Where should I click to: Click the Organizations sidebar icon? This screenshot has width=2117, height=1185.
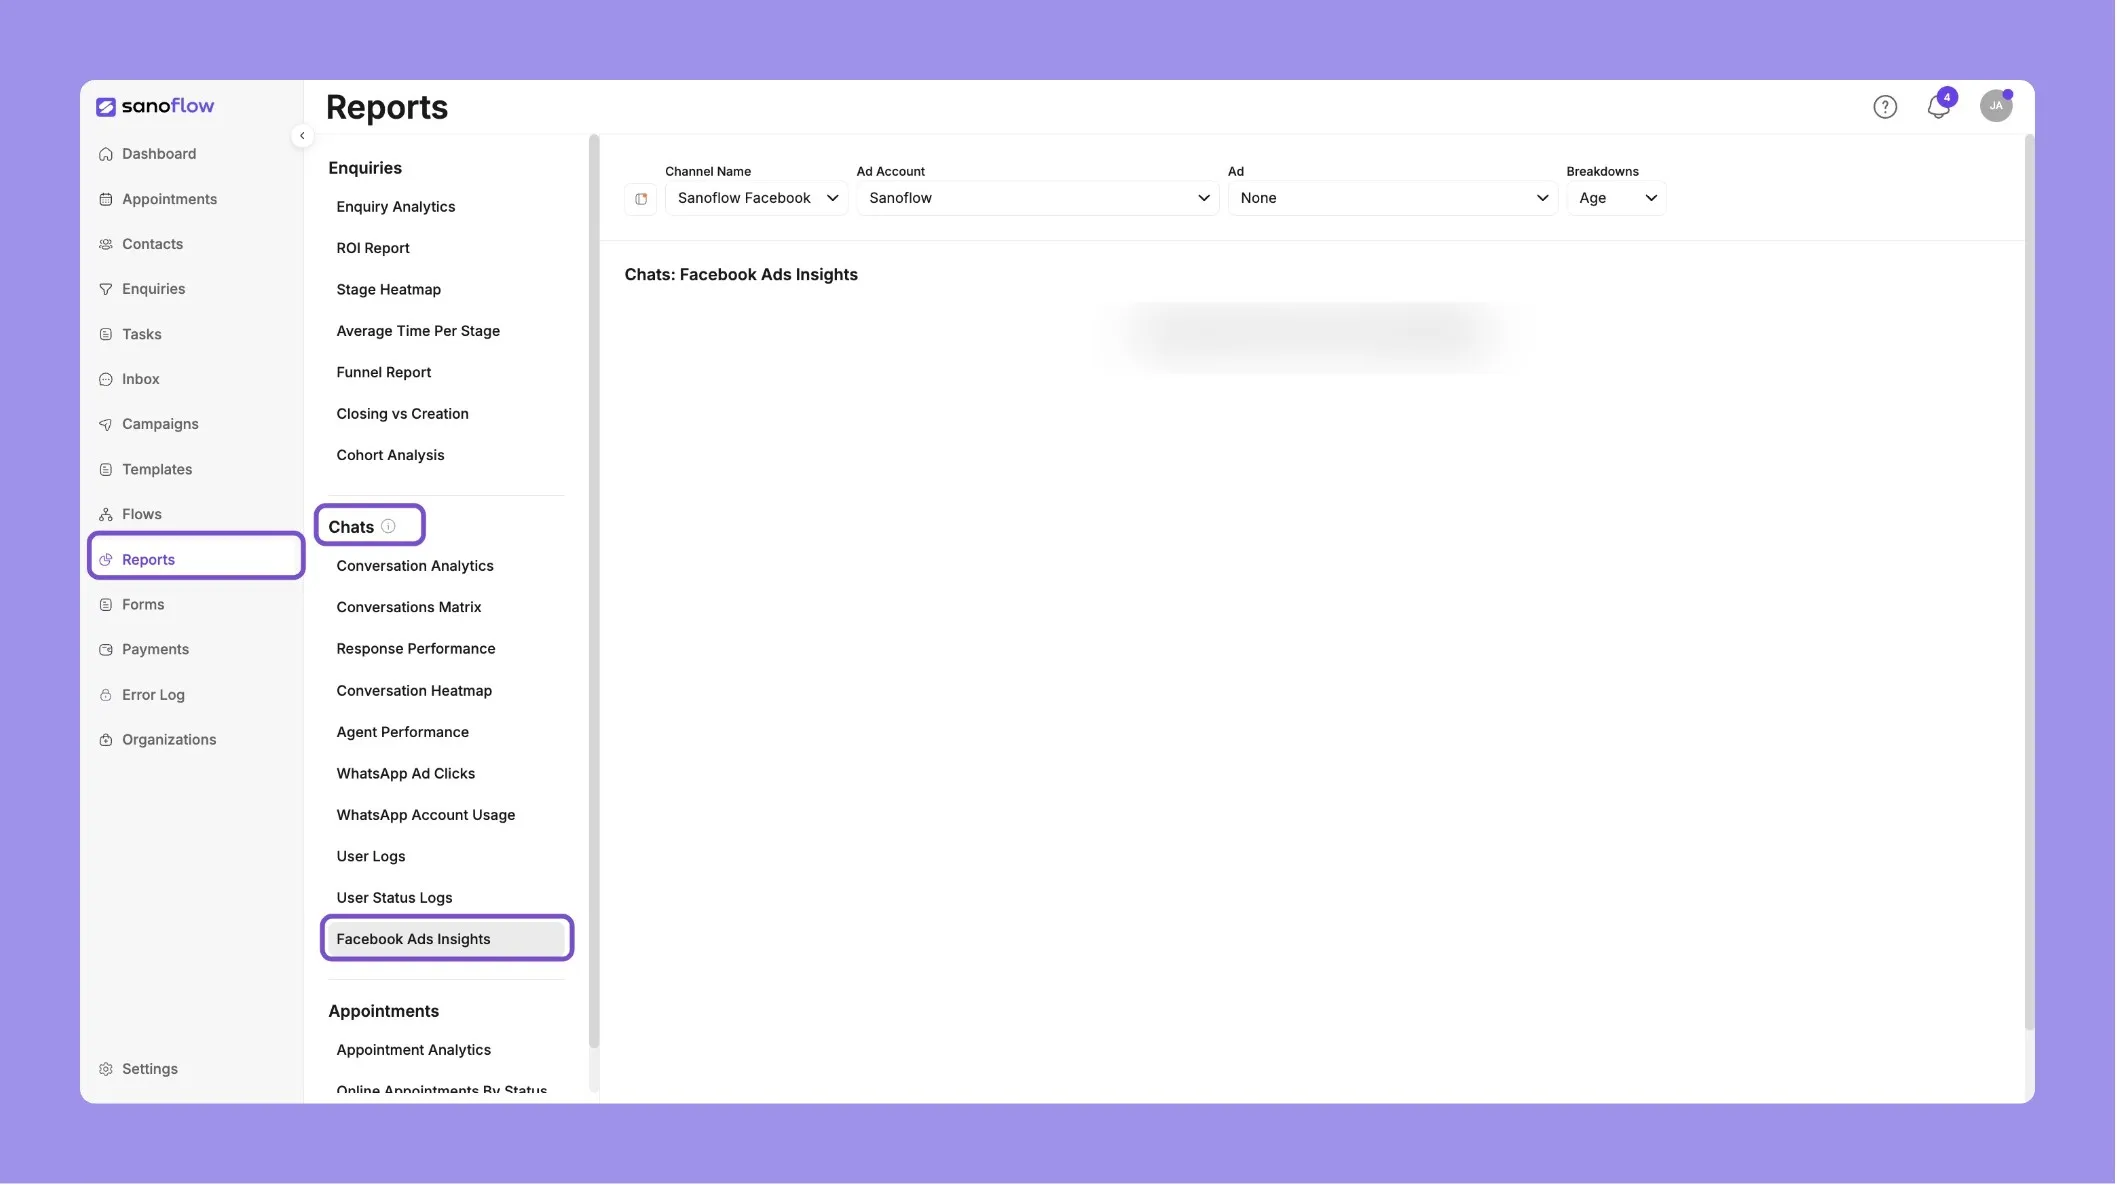pyautogui.click(x=106, y=740)
